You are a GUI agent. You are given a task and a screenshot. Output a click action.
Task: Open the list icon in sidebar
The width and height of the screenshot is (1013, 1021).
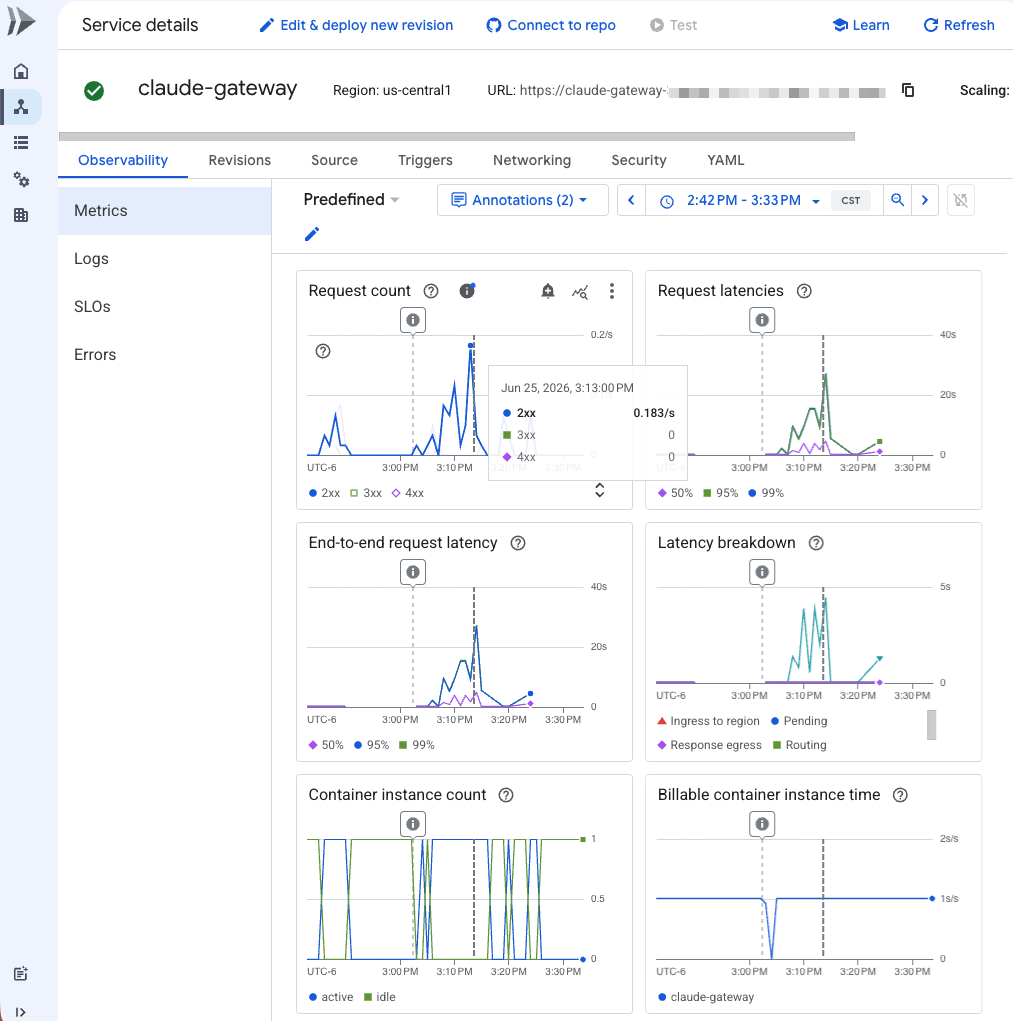click(21, 143)
